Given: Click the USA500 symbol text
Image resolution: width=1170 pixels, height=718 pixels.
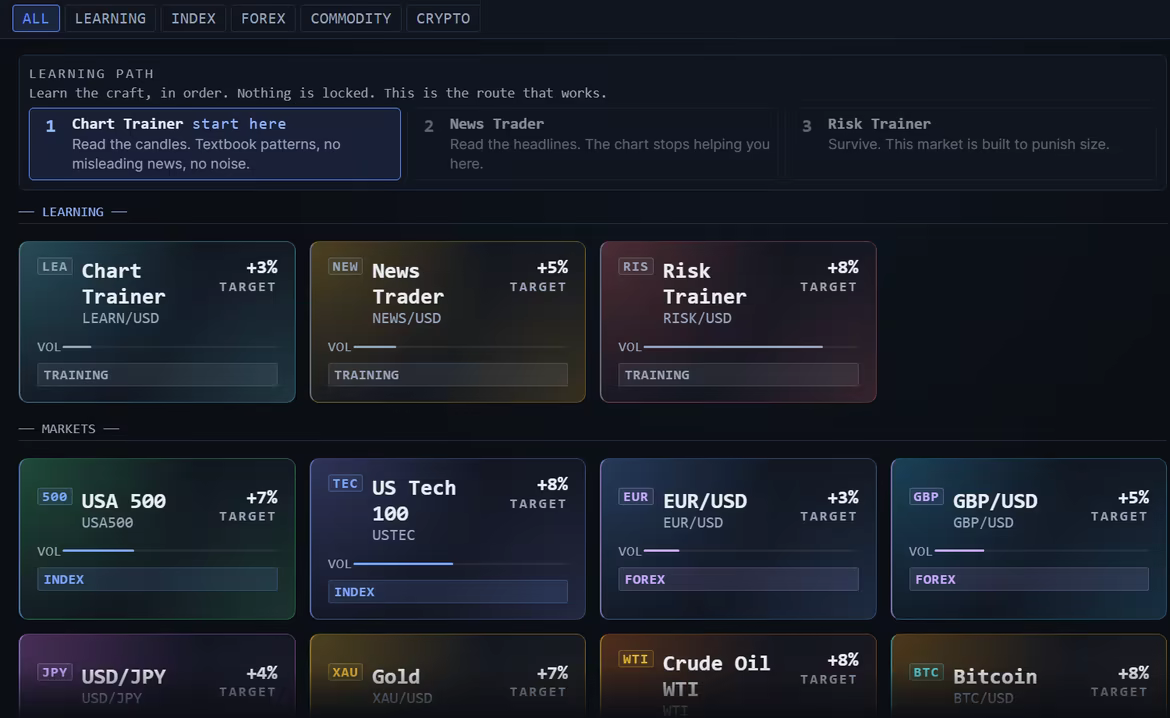Looking at the screenshot, I should point(107,522).
